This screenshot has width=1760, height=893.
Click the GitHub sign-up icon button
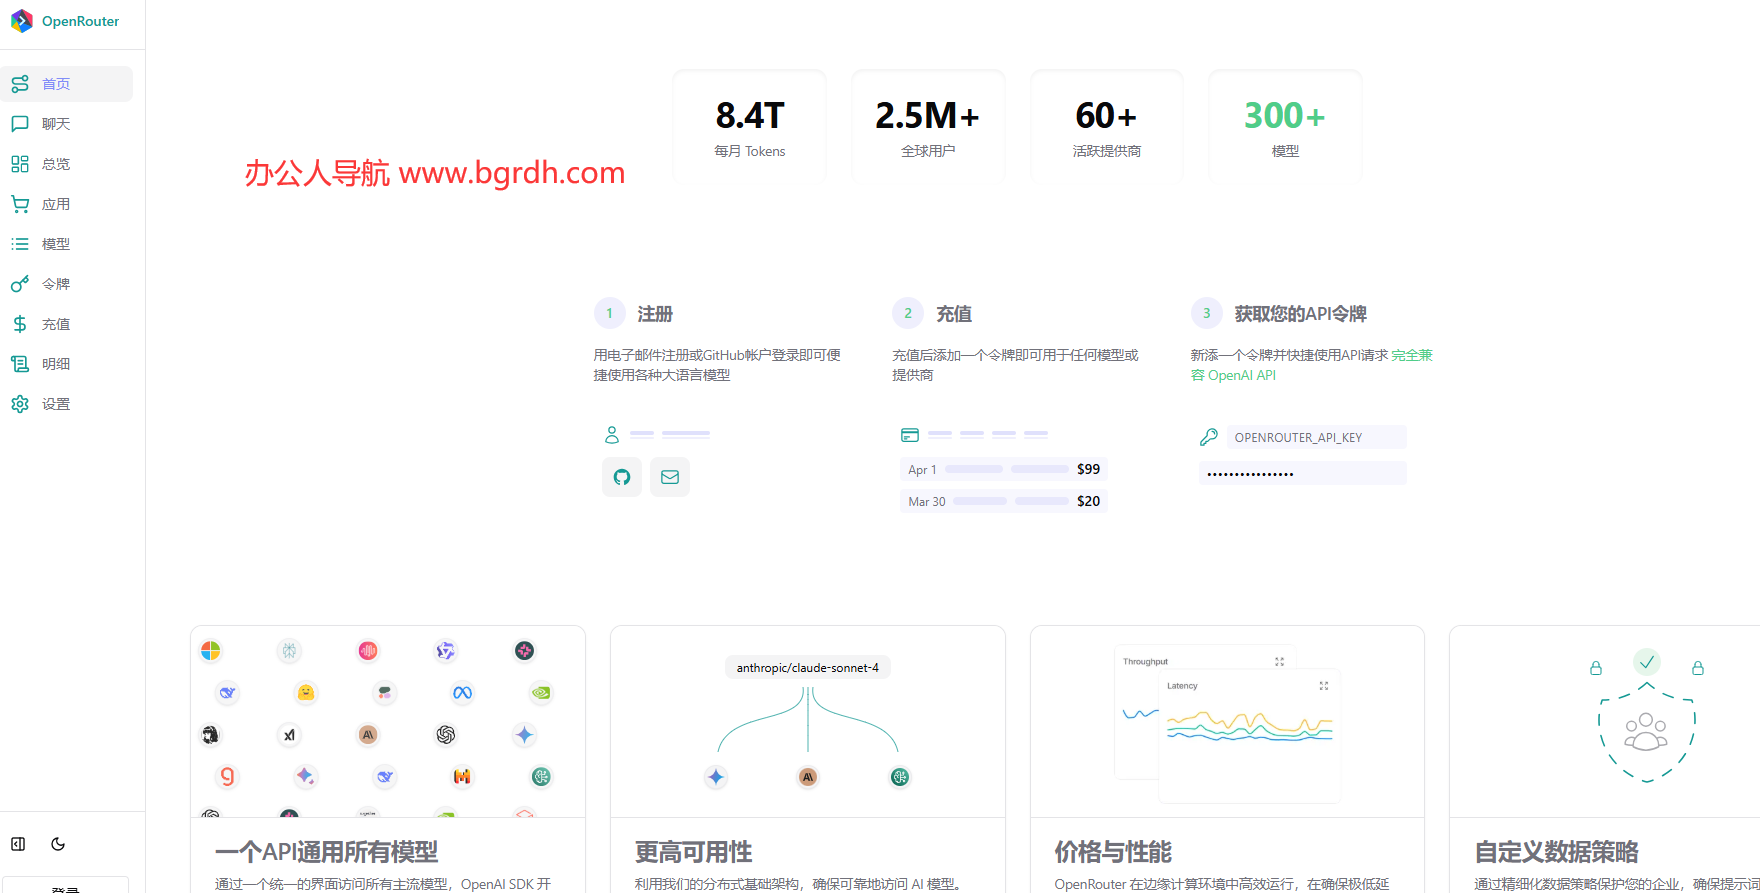pos(622,477)
